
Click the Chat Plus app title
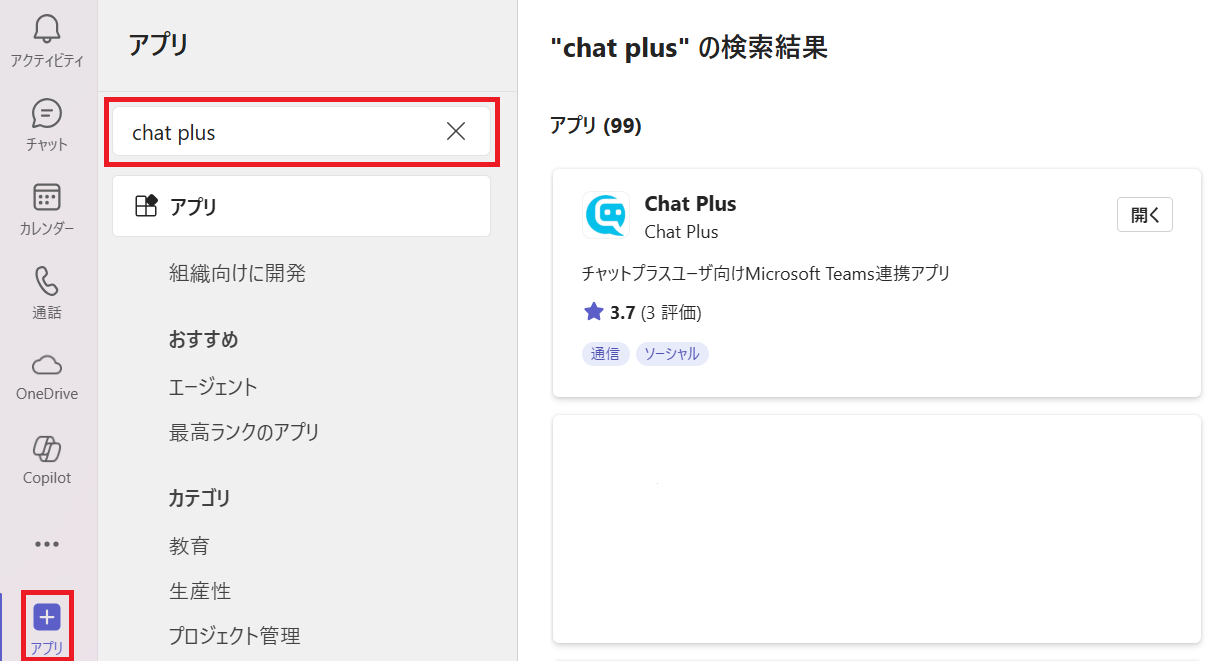click(x=690, y=204)
